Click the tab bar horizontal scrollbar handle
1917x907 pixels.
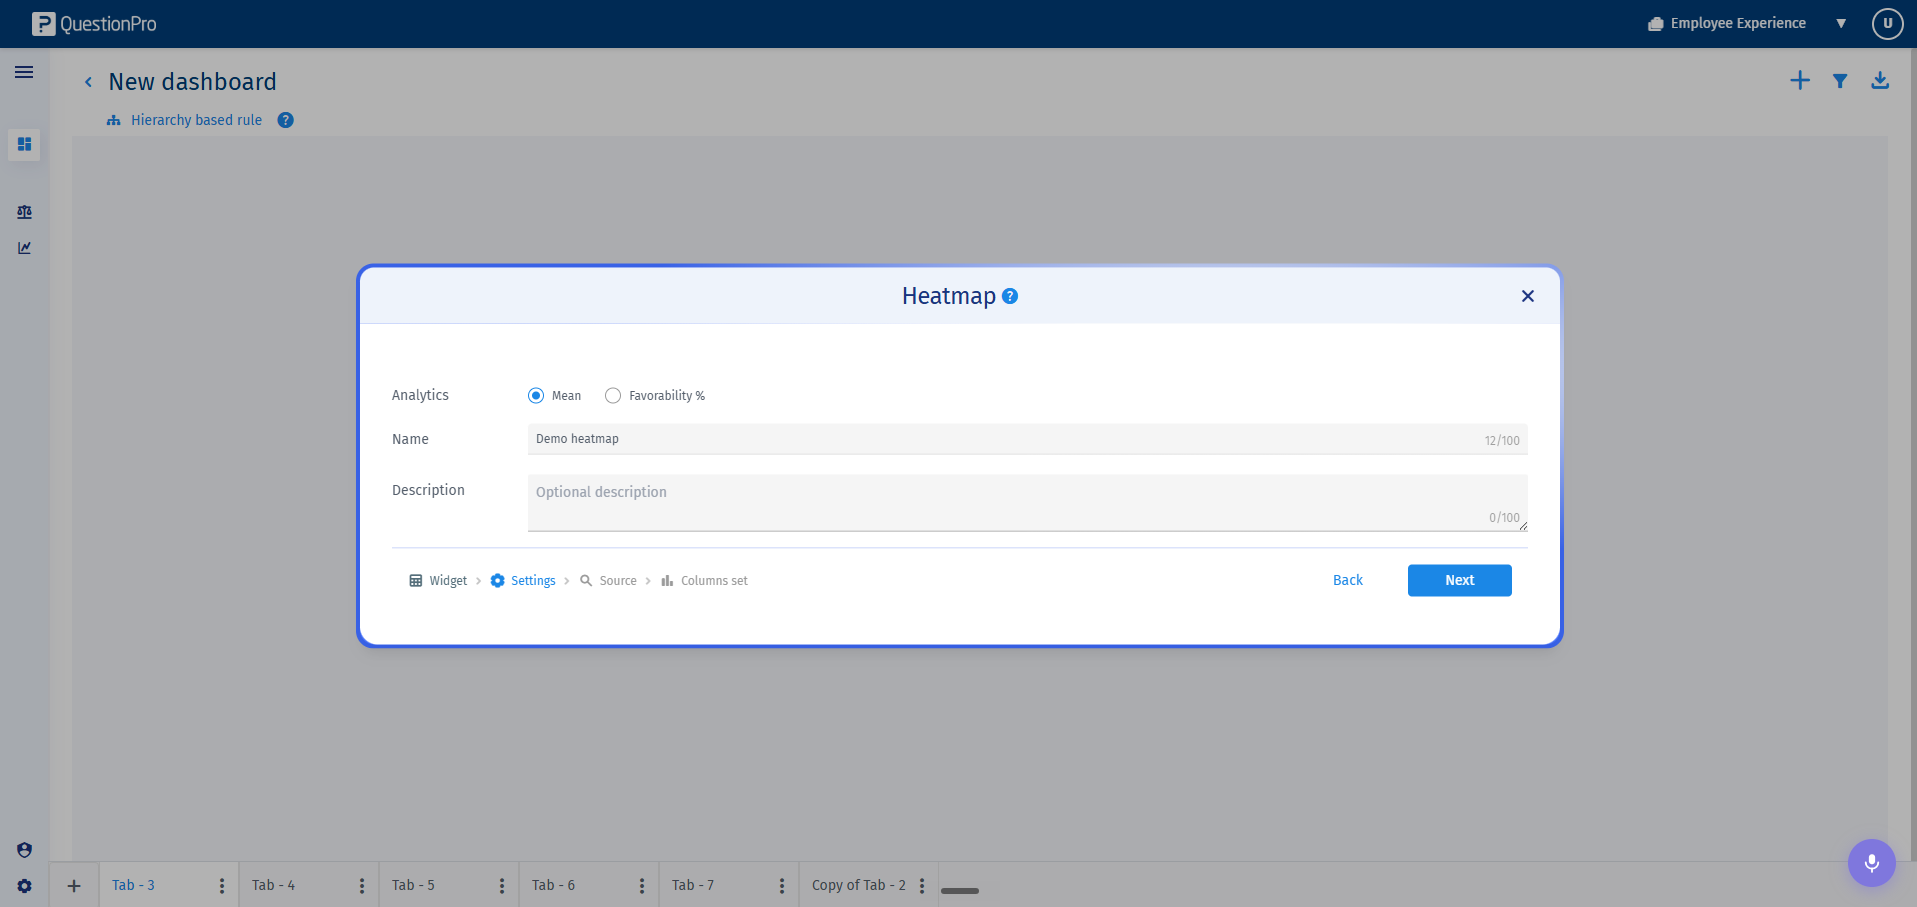pyautogui.click(x=960, y=891)
